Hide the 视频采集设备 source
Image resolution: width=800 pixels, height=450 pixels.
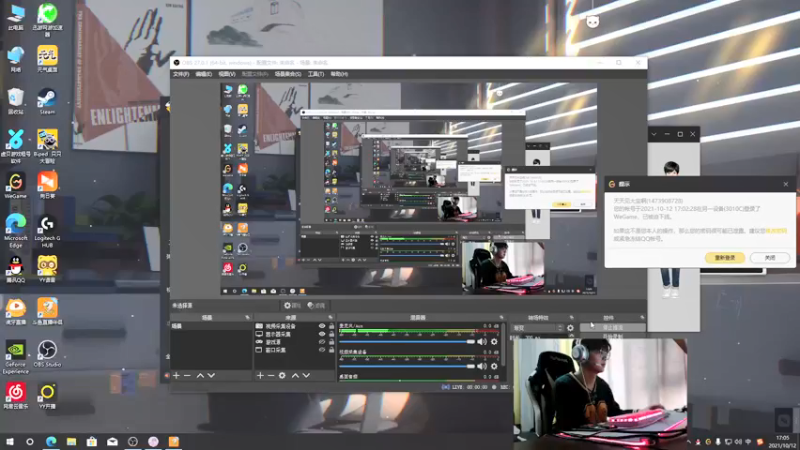coord(322,326)
